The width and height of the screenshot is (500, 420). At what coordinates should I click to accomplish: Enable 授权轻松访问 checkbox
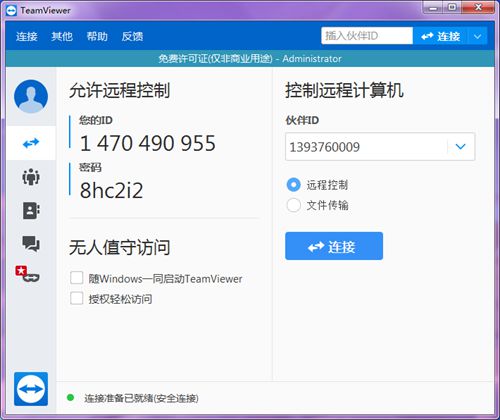pyautogui.click(x=76, y=298)
